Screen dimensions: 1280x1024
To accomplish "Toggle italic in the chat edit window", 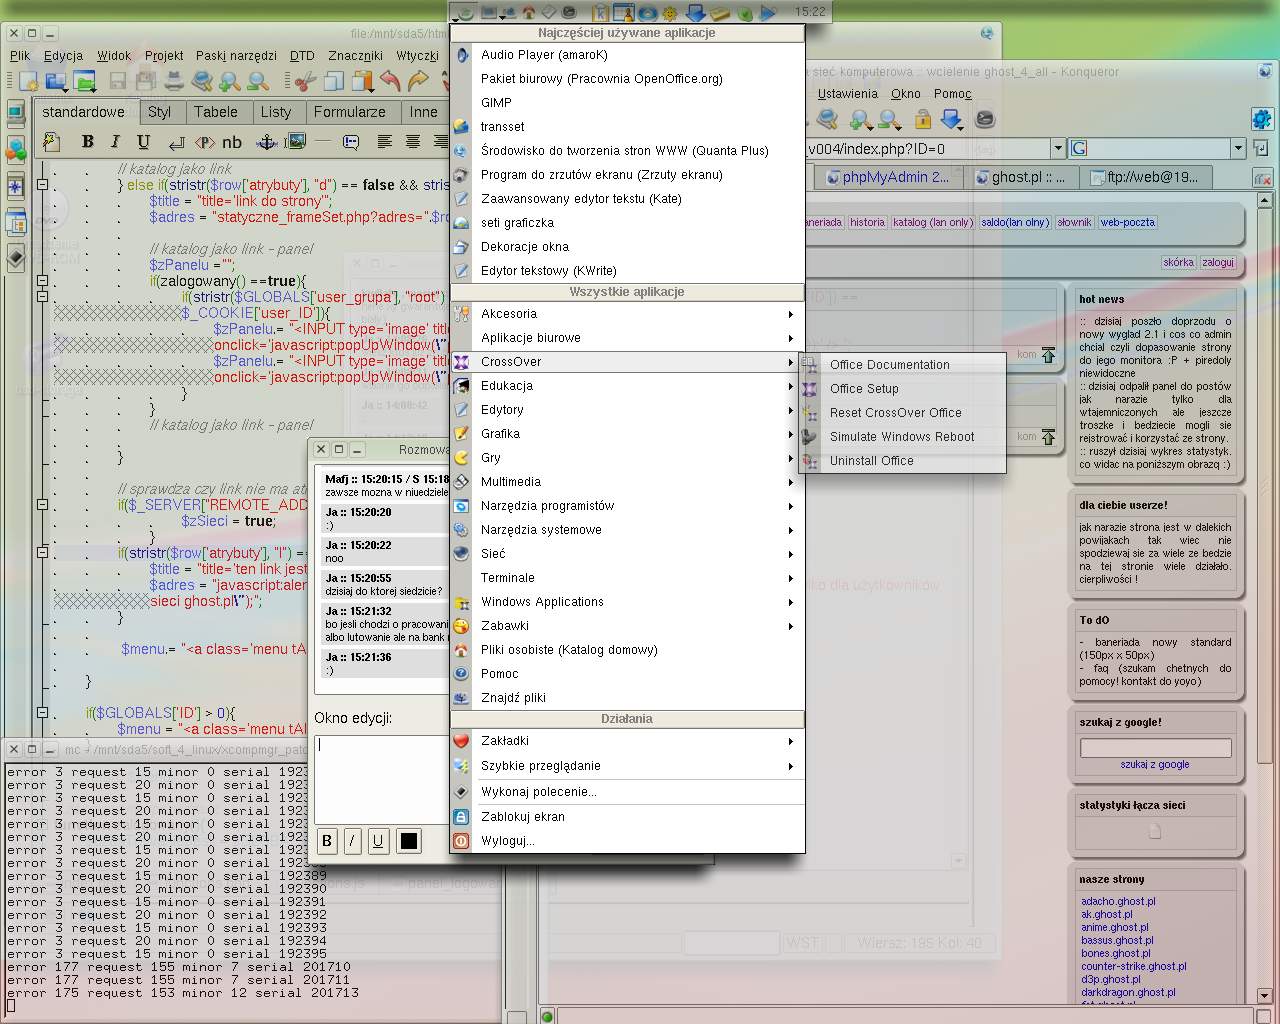I will pos(352,841).
